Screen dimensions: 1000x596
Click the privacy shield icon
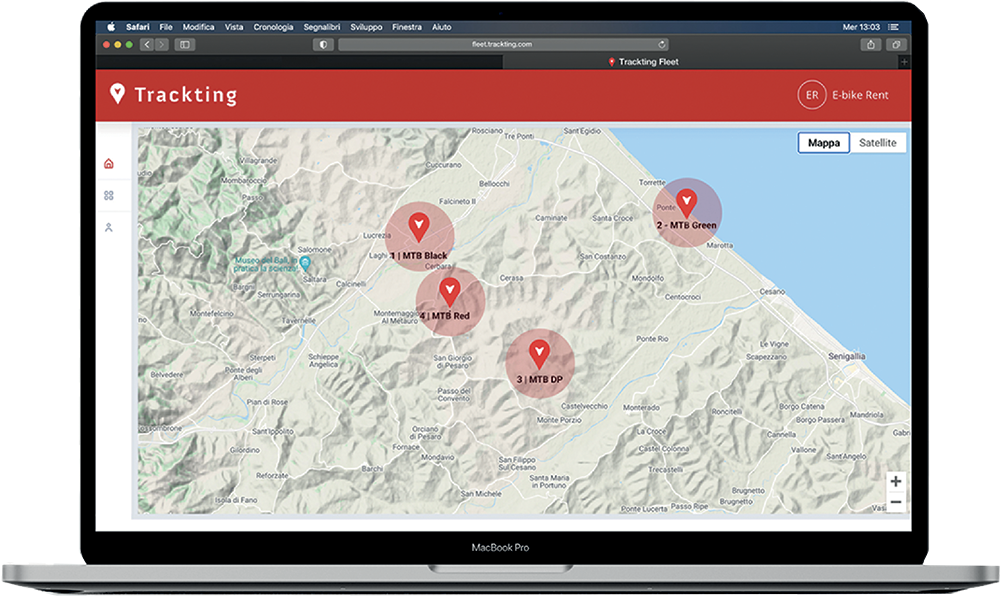click(323, 45)
